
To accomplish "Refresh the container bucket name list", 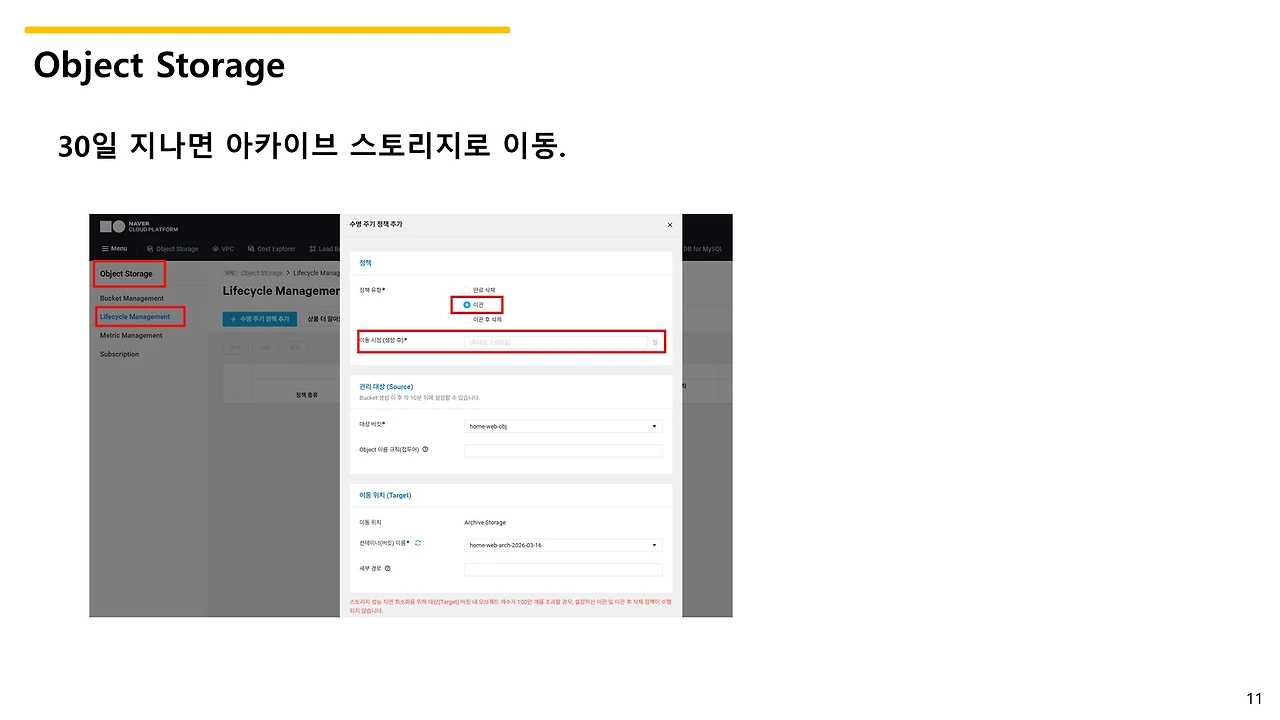I will pyautogui.click(x=417, y=543).
